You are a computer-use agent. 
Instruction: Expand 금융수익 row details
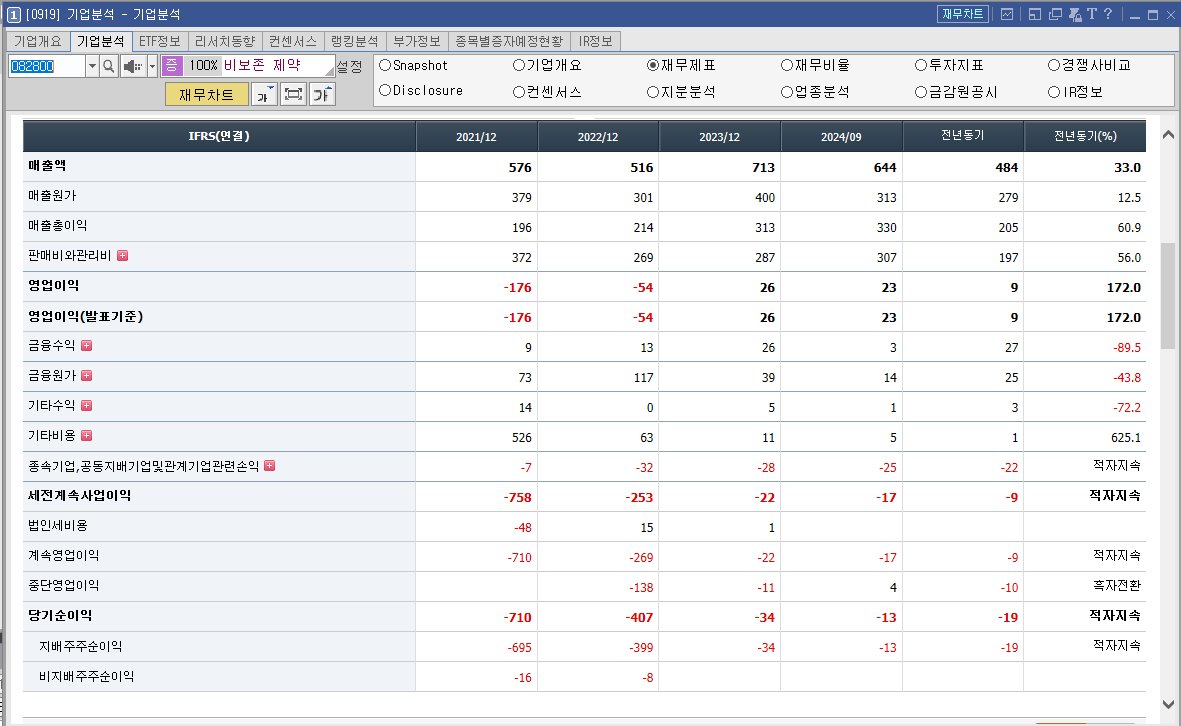point(87,346)
